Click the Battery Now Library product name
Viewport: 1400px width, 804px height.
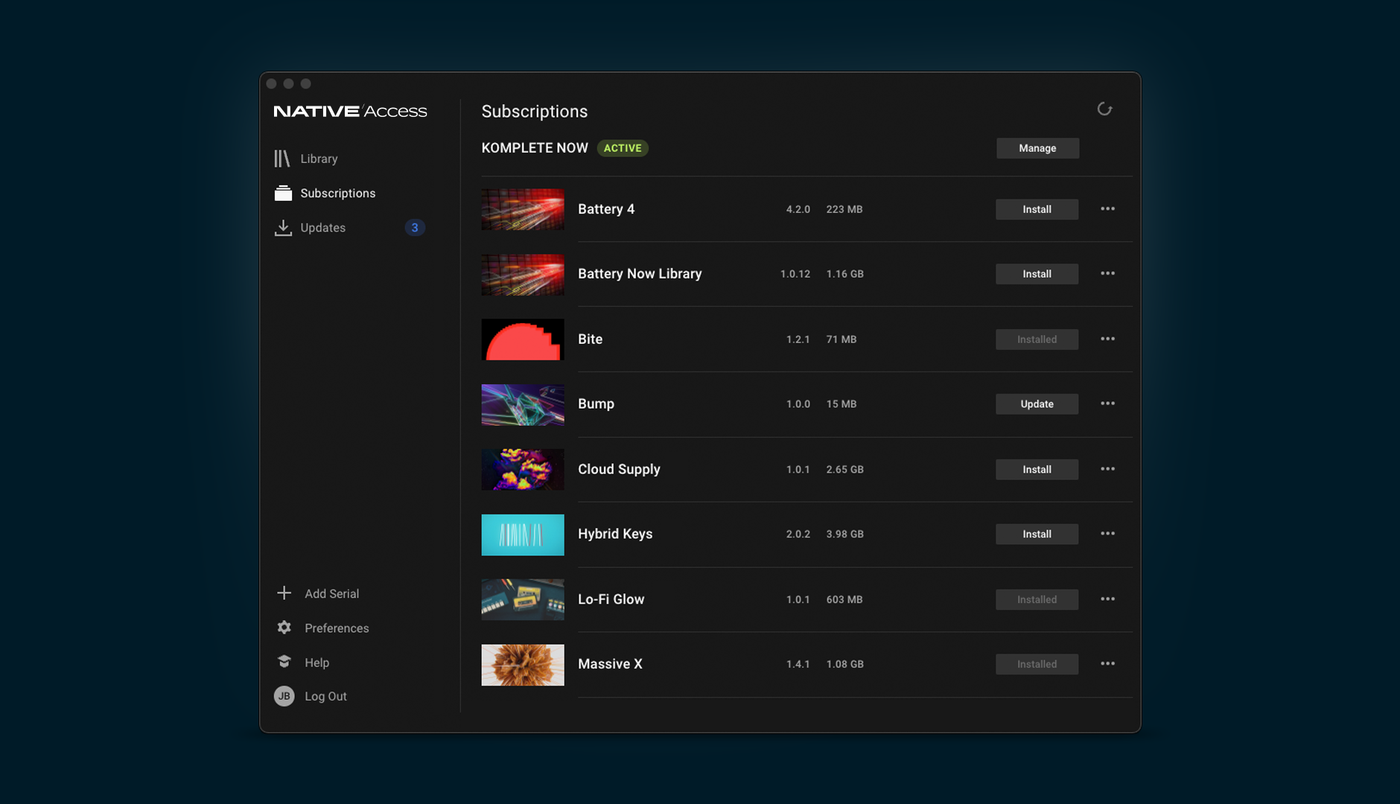640,274
